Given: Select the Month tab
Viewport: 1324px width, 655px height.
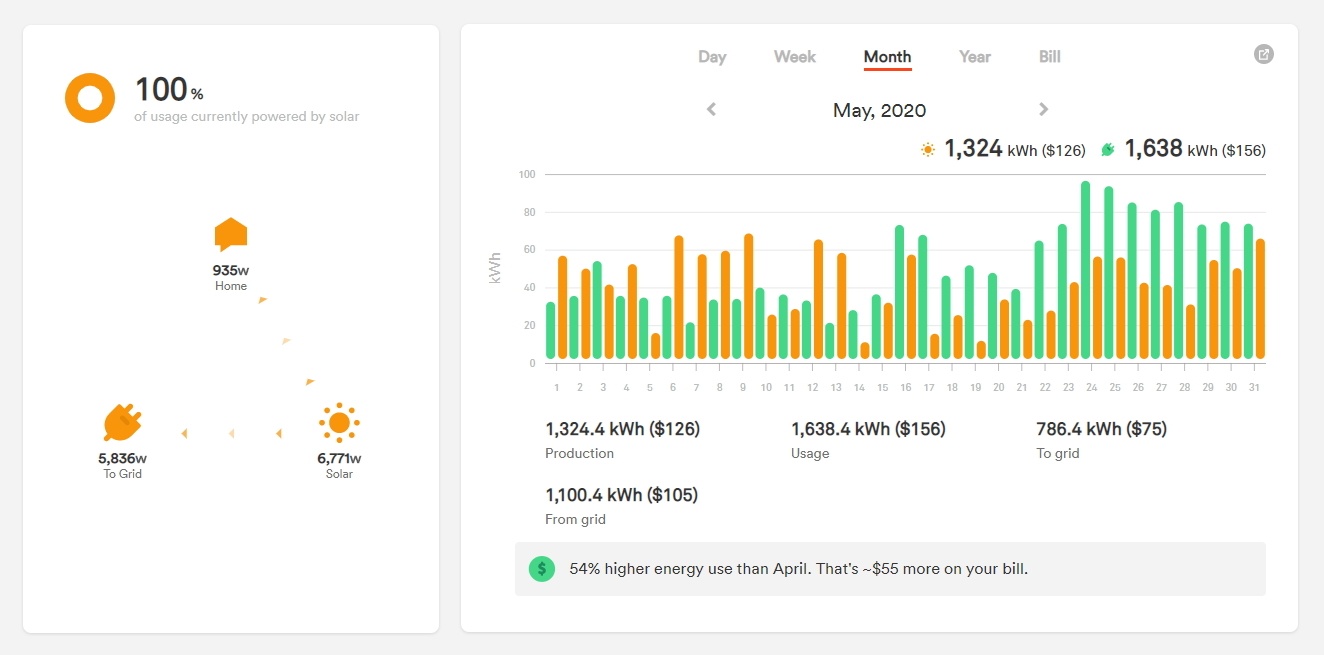Looking at the screenshot, I should 887,57.
